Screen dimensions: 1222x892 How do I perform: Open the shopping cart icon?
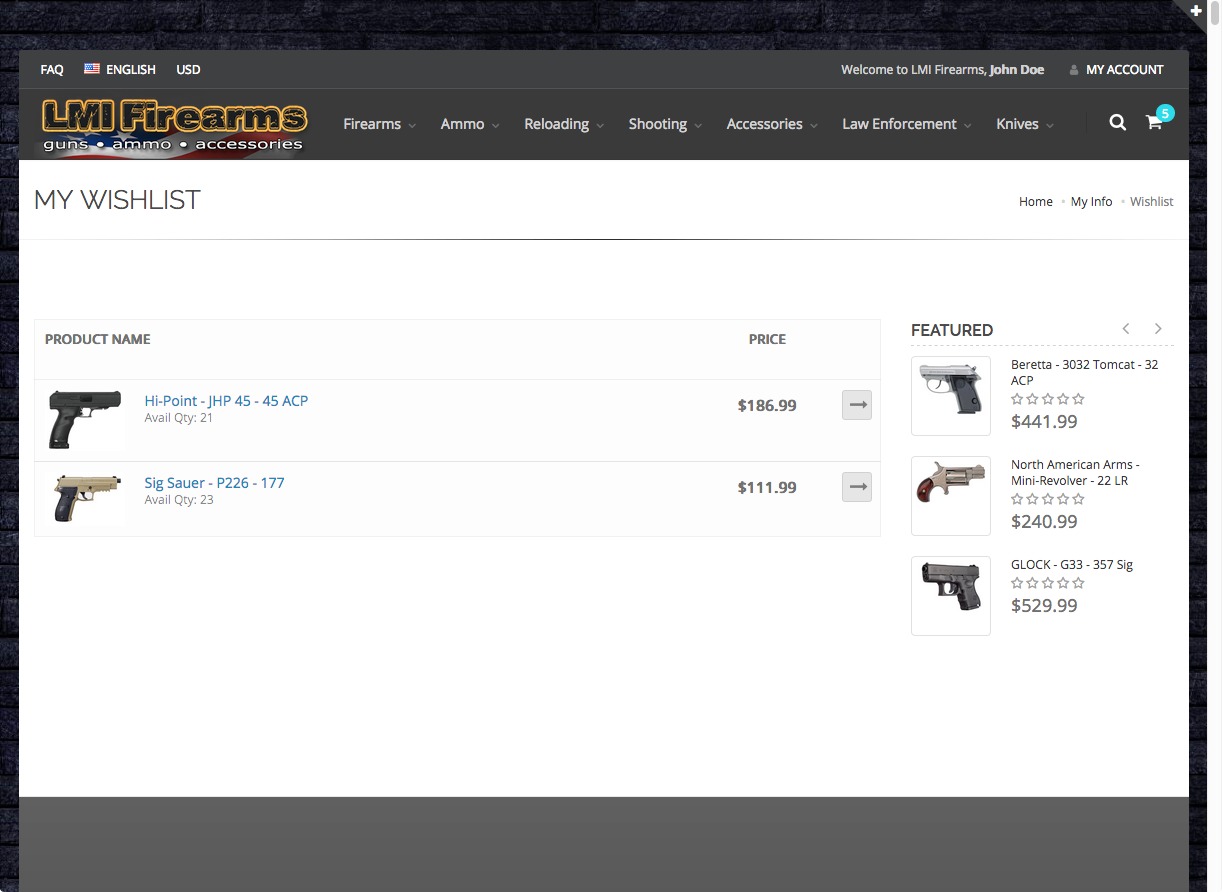click(x=1154, y=123)
